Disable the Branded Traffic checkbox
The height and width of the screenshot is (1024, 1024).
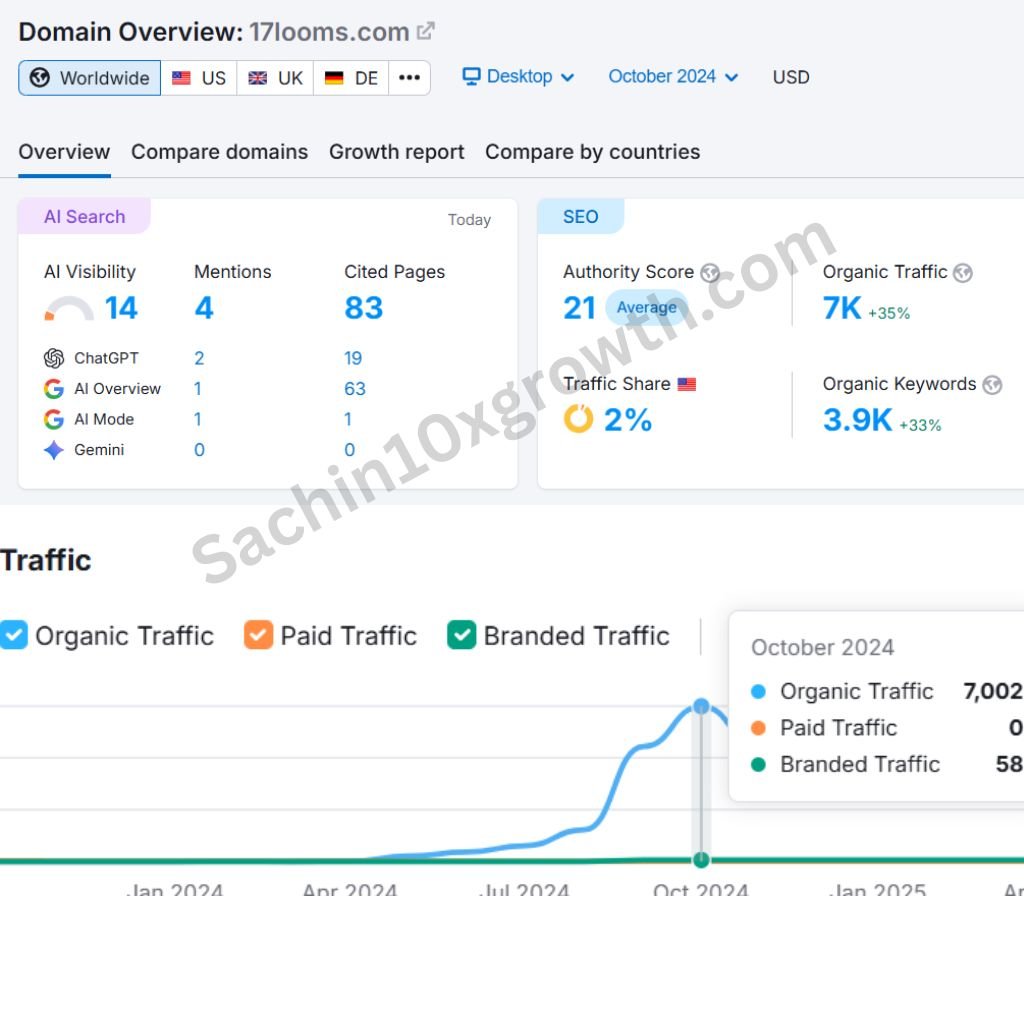461,635
